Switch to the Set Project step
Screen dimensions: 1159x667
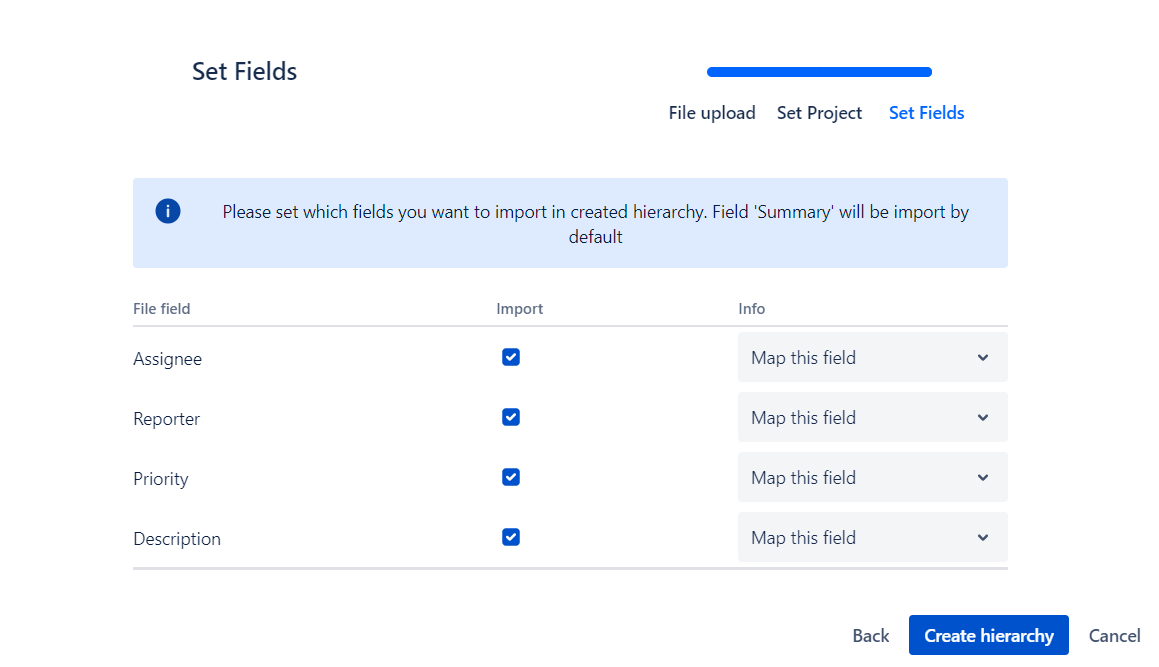click(819, 113)
